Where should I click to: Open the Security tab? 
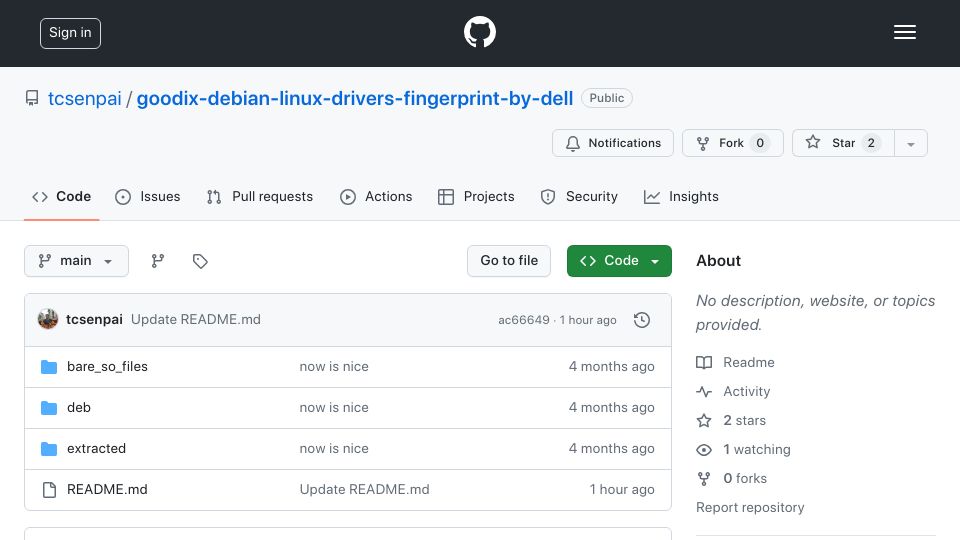[579, 197]
